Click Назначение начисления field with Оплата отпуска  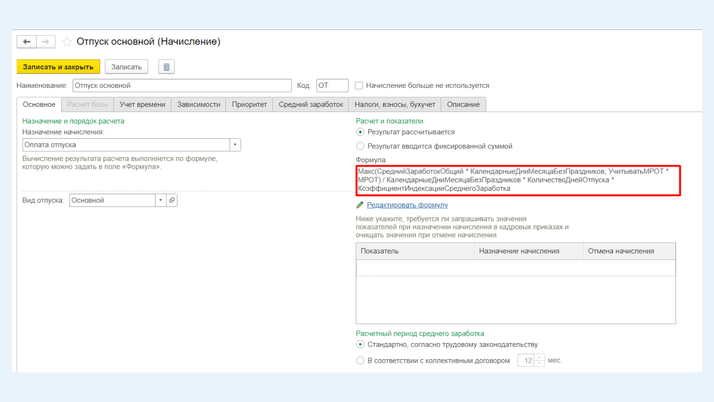(x=126, y=145)
